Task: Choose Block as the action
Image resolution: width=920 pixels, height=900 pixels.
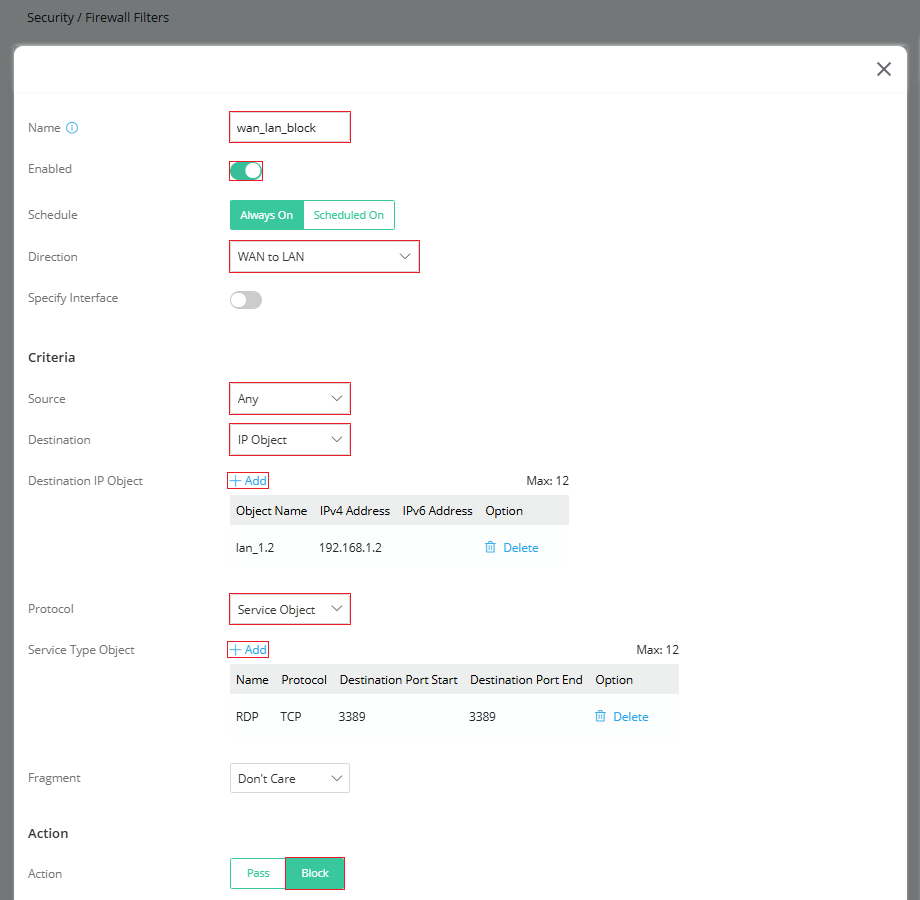Action: (314, 873)
